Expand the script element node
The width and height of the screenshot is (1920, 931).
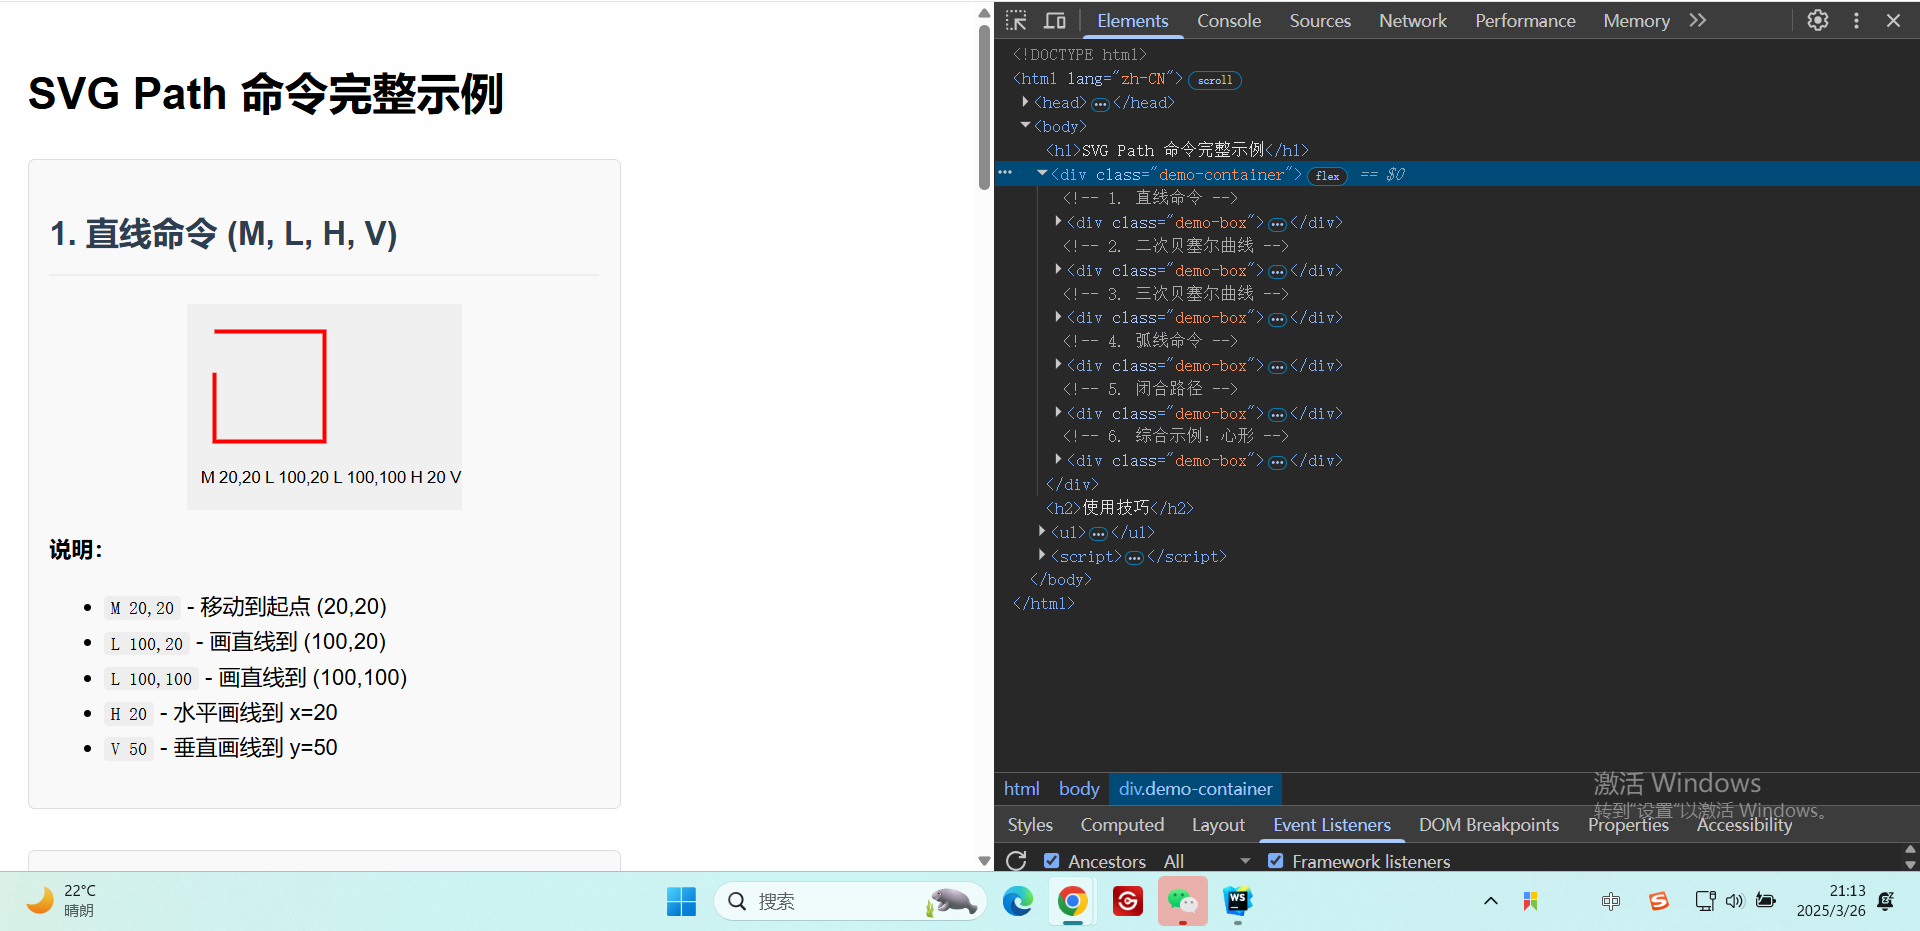pyautogui.click(x=1042, y=556)
